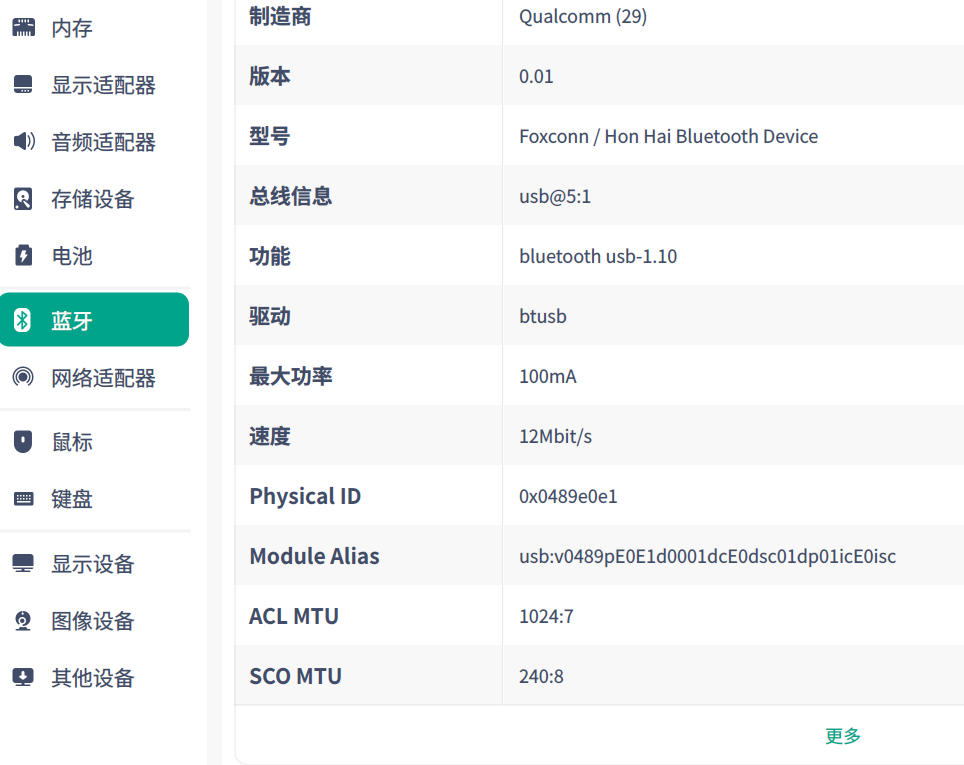Switch to the 存储设备 section
The width and height of the screenshot is (964, 765).
point(92,199)
